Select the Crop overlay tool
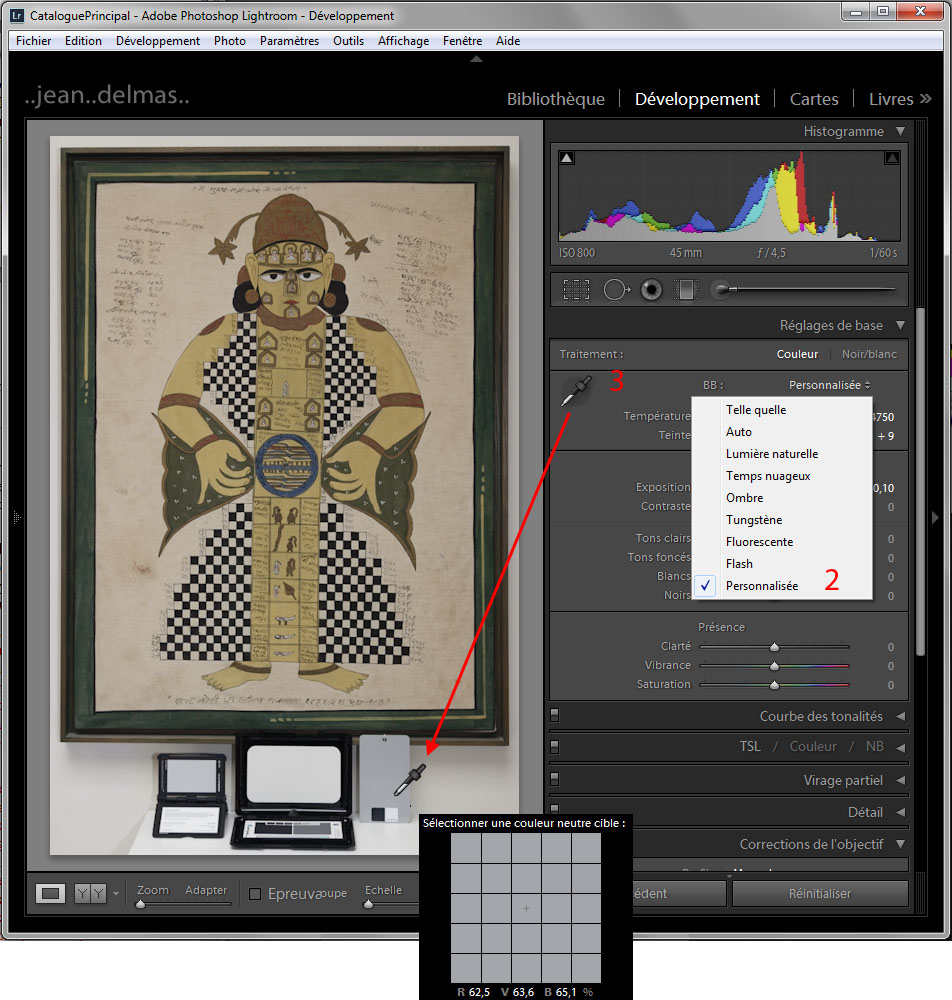Image resolution: width=952 pixels, height=1000 pixels. pyautogui.click(x=576, y=290)
